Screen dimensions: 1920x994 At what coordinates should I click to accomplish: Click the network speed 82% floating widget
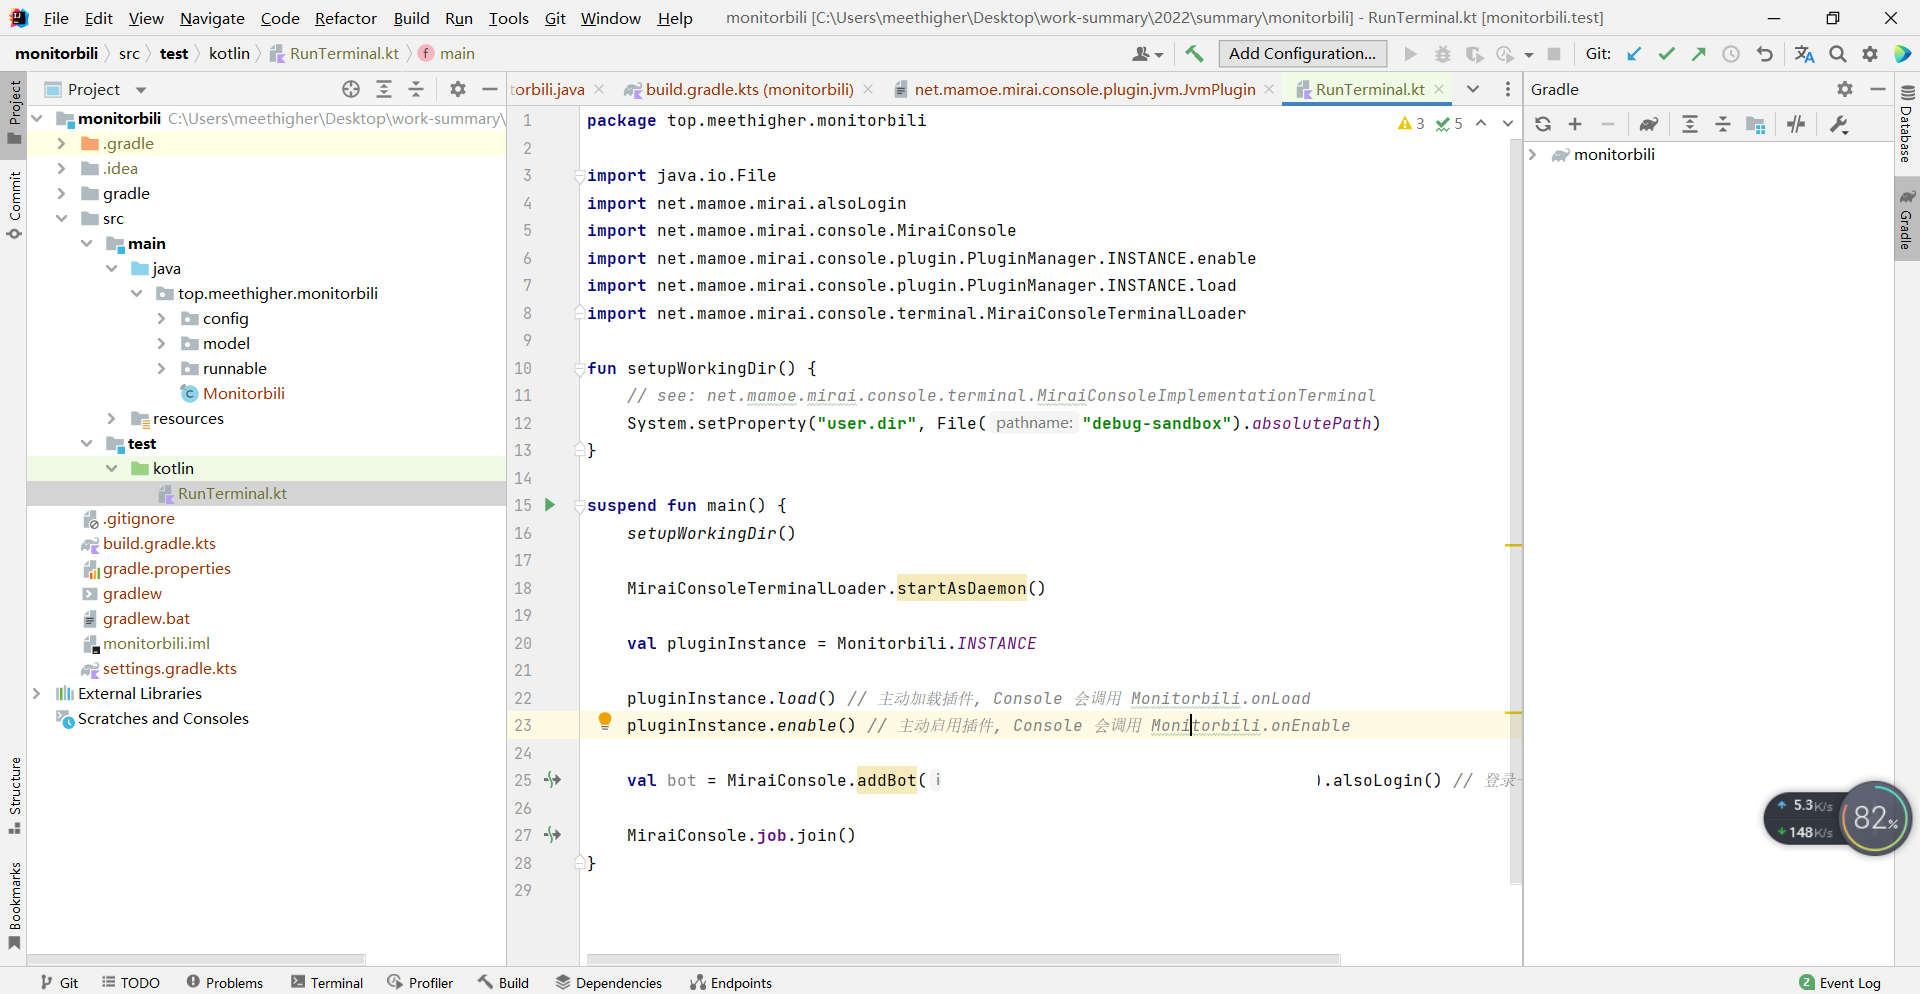1838,818
